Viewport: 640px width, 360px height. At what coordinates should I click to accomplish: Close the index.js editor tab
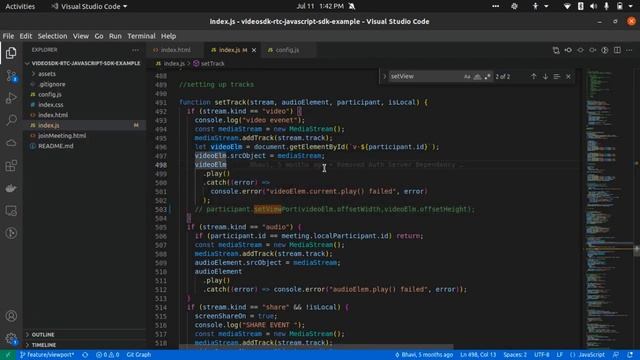pos(254,50)
